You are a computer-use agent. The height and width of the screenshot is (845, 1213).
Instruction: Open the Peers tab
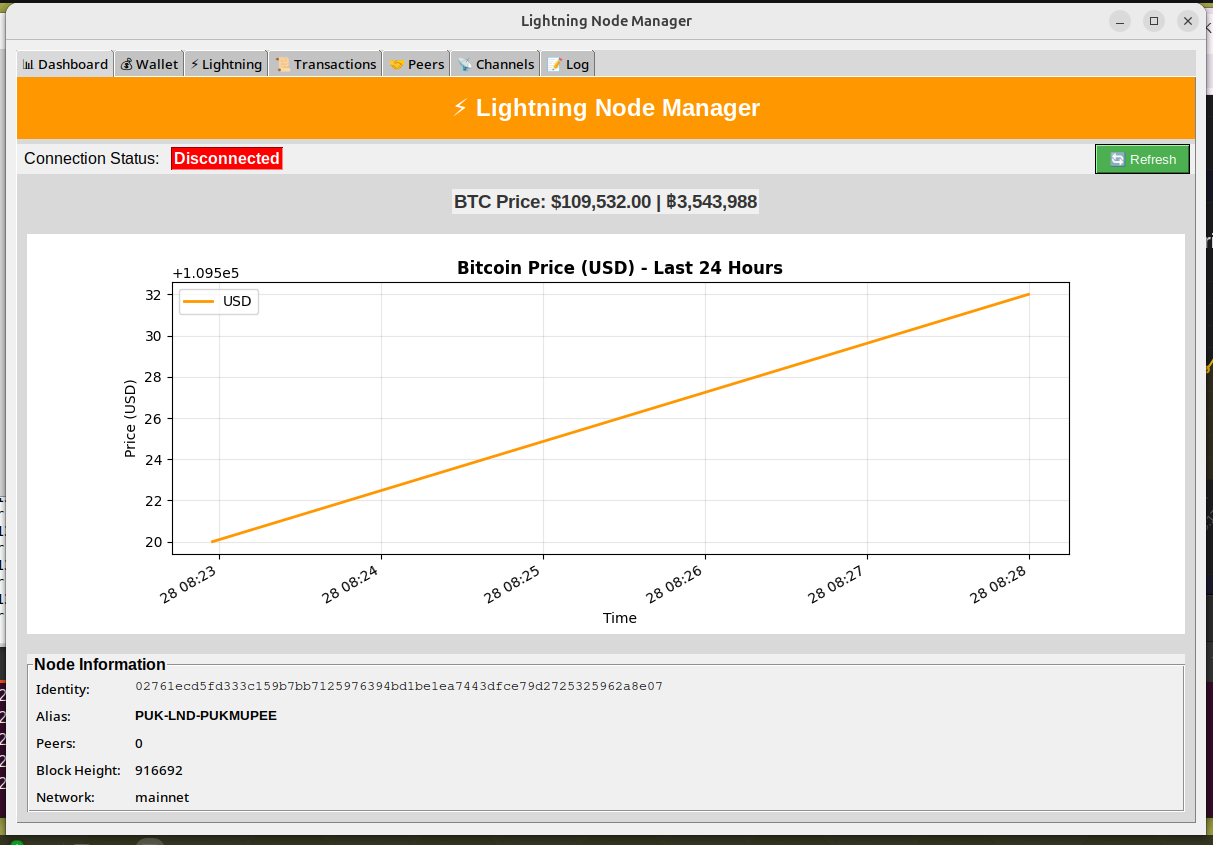click(x=416, y=64)
